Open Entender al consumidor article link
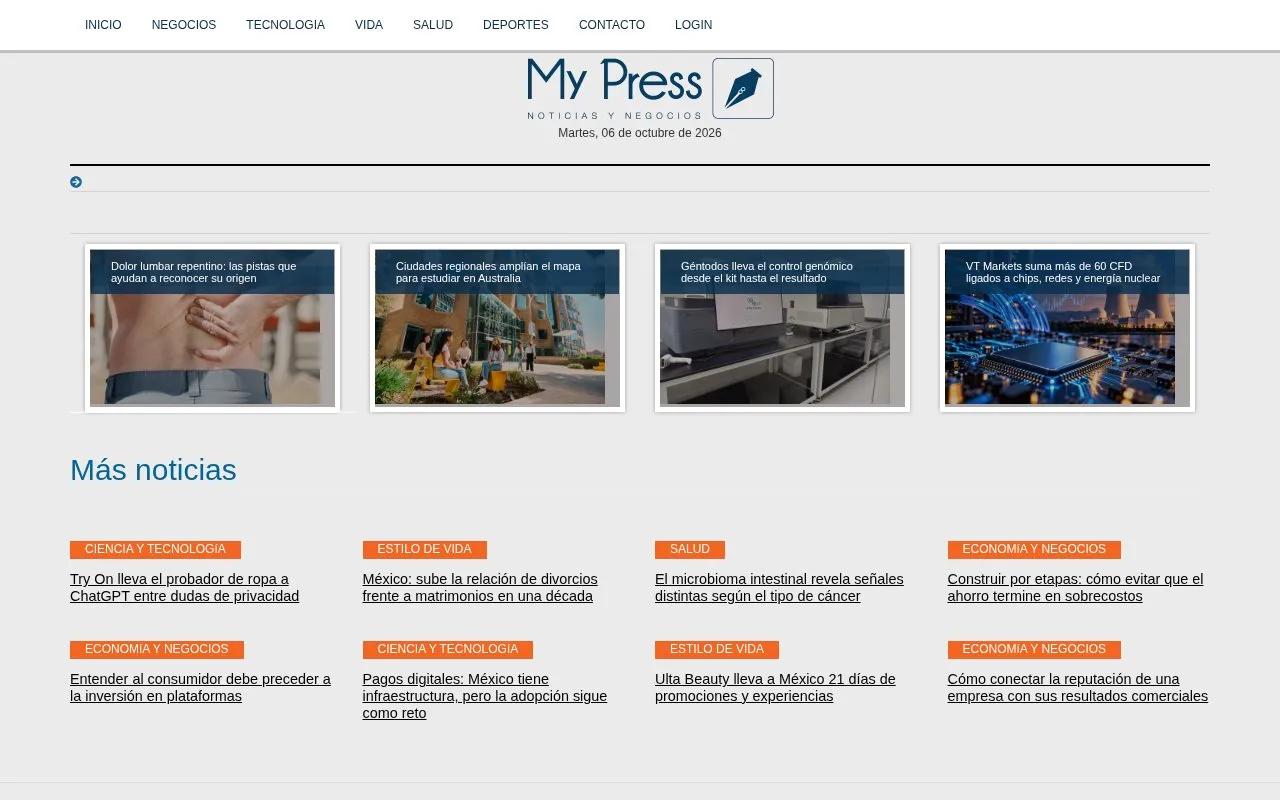Viewport: 1280px width, 800px height. click(200, 688)
